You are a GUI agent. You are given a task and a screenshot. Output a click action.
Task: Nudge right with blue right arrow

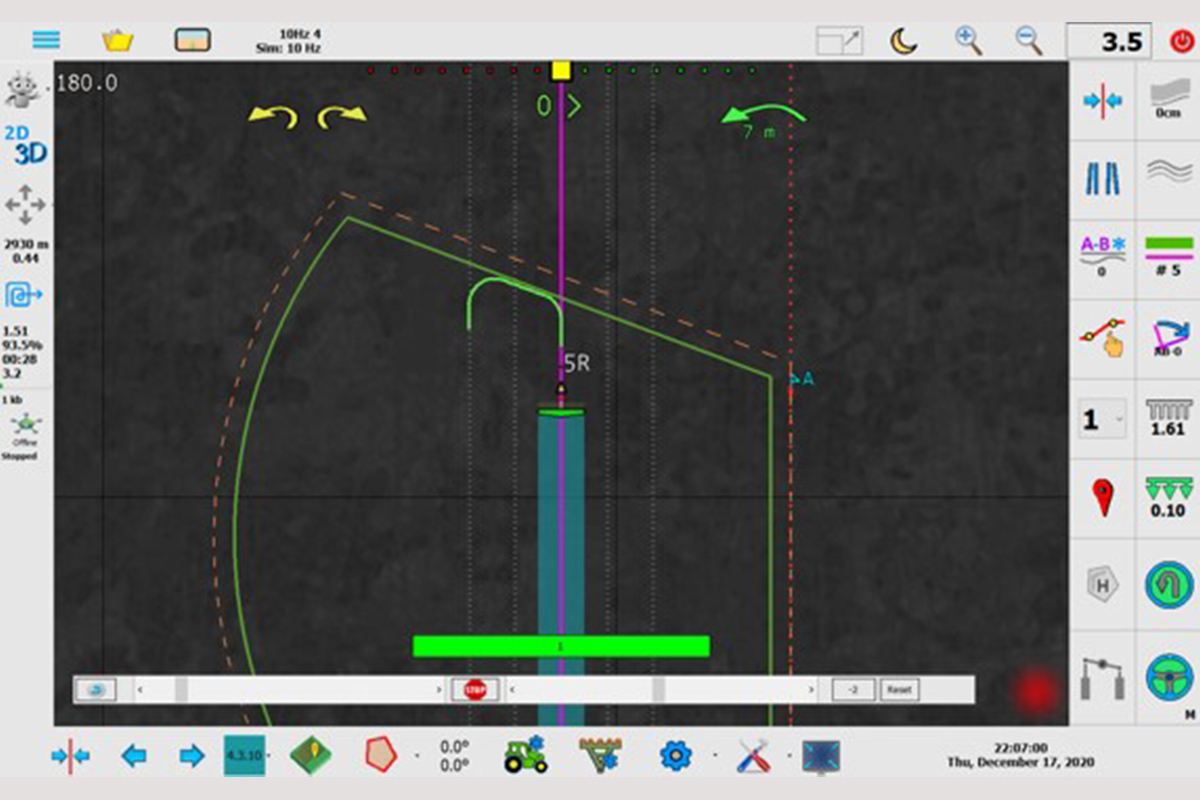click(192, 757)
